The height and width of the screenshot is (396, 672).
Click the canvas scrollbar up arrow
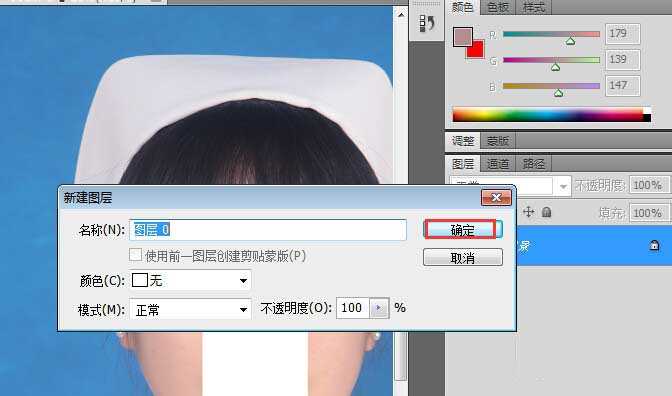pyautogui.click(x=400, y=15)
